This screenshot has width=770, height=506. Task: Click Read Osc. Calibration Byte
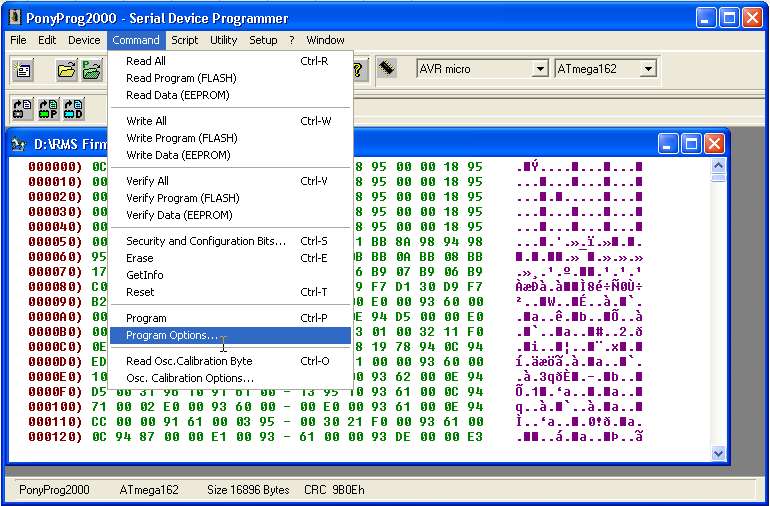189,361
